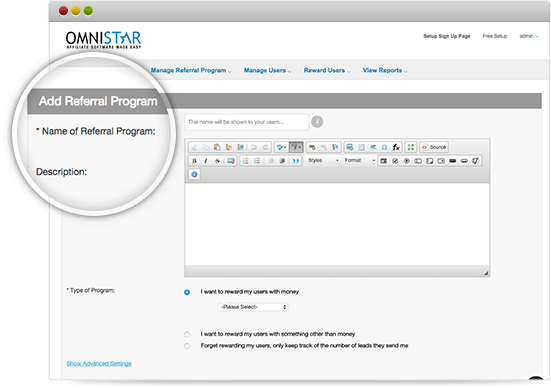
Task: Select reward my users with money
Action: (187, 292)
